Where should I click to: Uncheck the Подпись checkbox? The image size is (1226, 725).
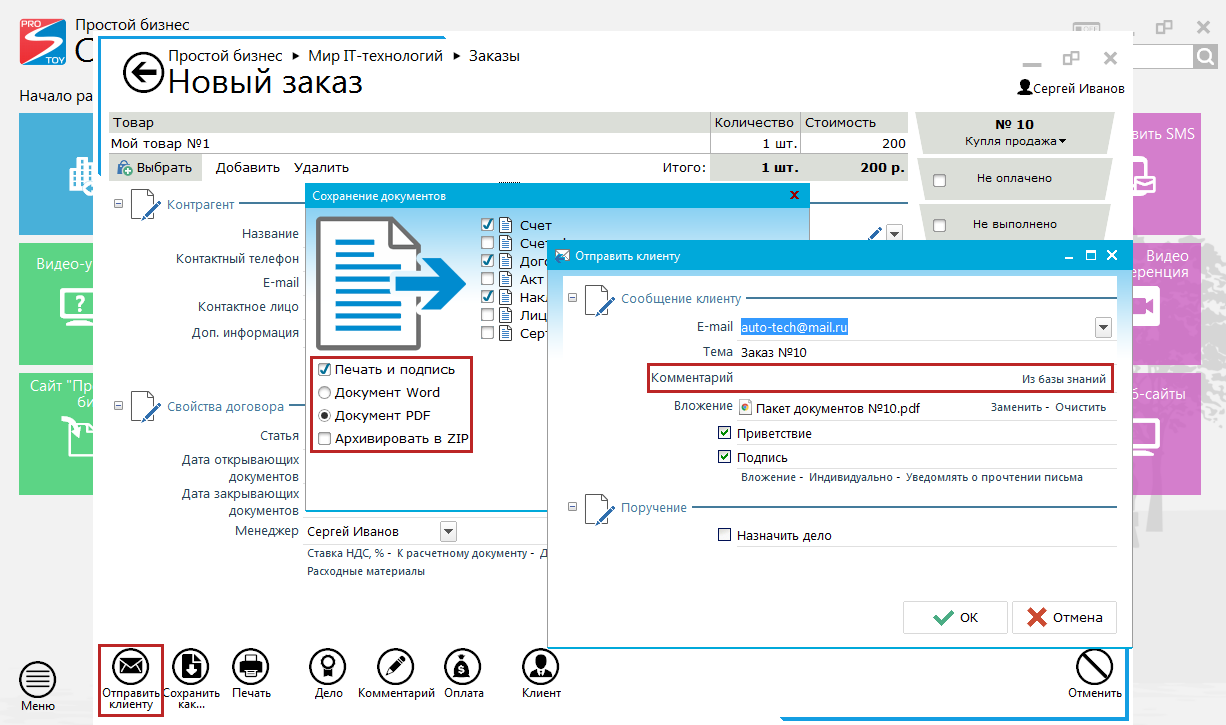[725, 457]
